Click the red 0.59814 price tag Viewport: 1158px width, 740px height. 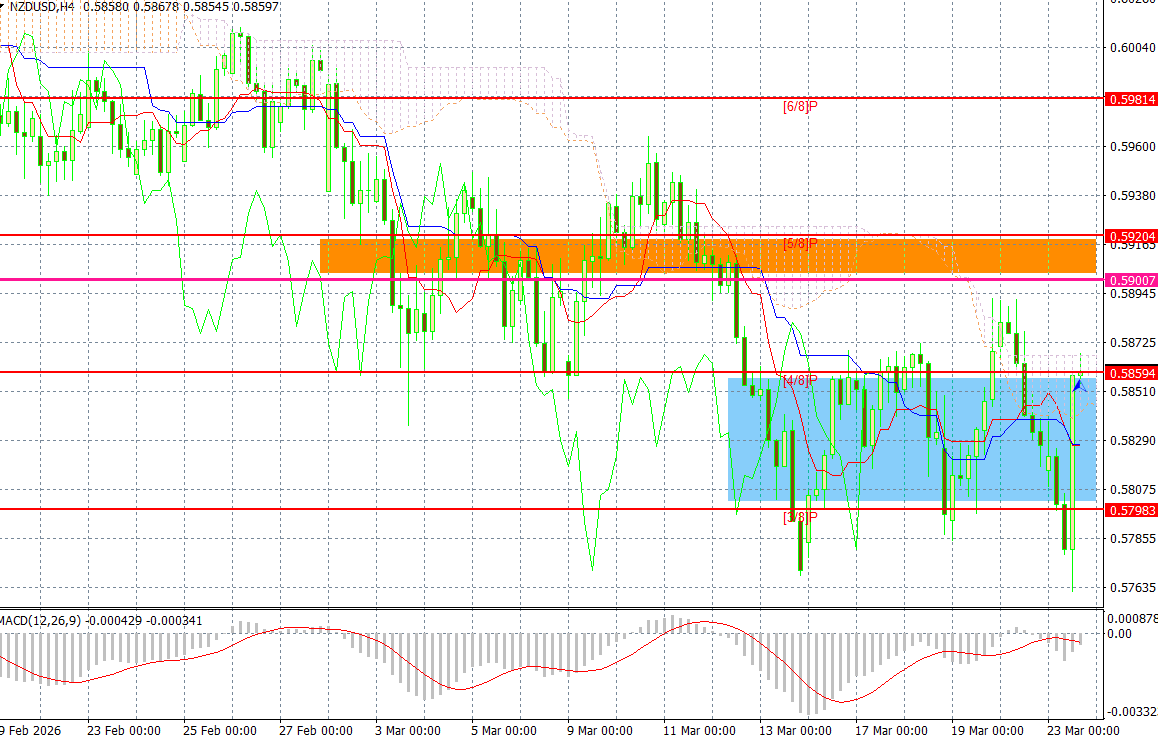click(x=1131, y=99)
